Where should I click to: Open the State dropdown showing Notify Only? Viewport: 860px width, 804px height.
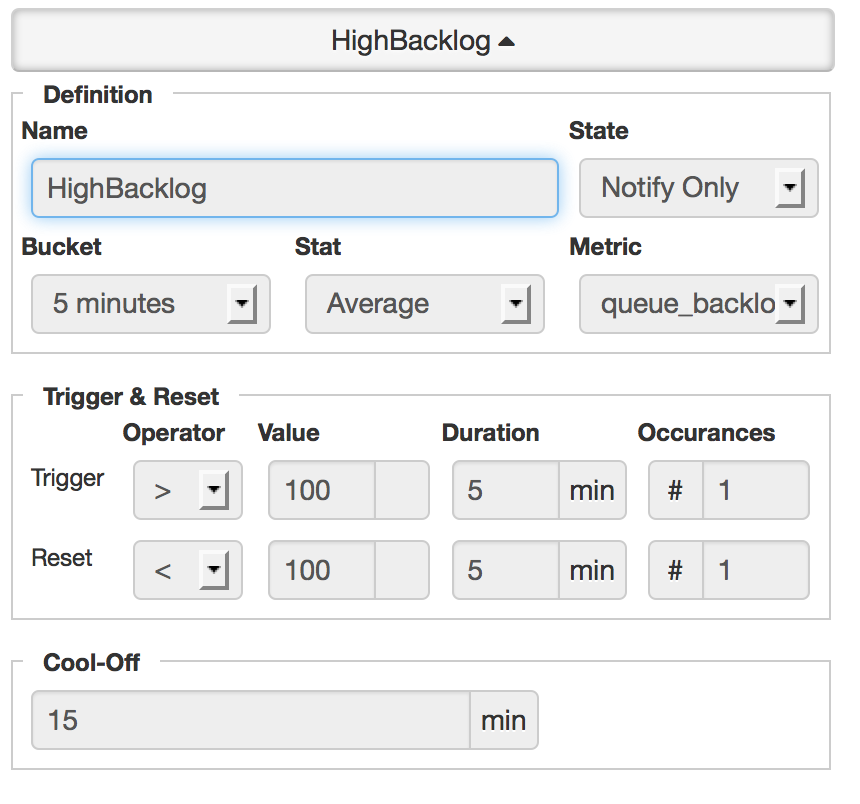(698, 188)
